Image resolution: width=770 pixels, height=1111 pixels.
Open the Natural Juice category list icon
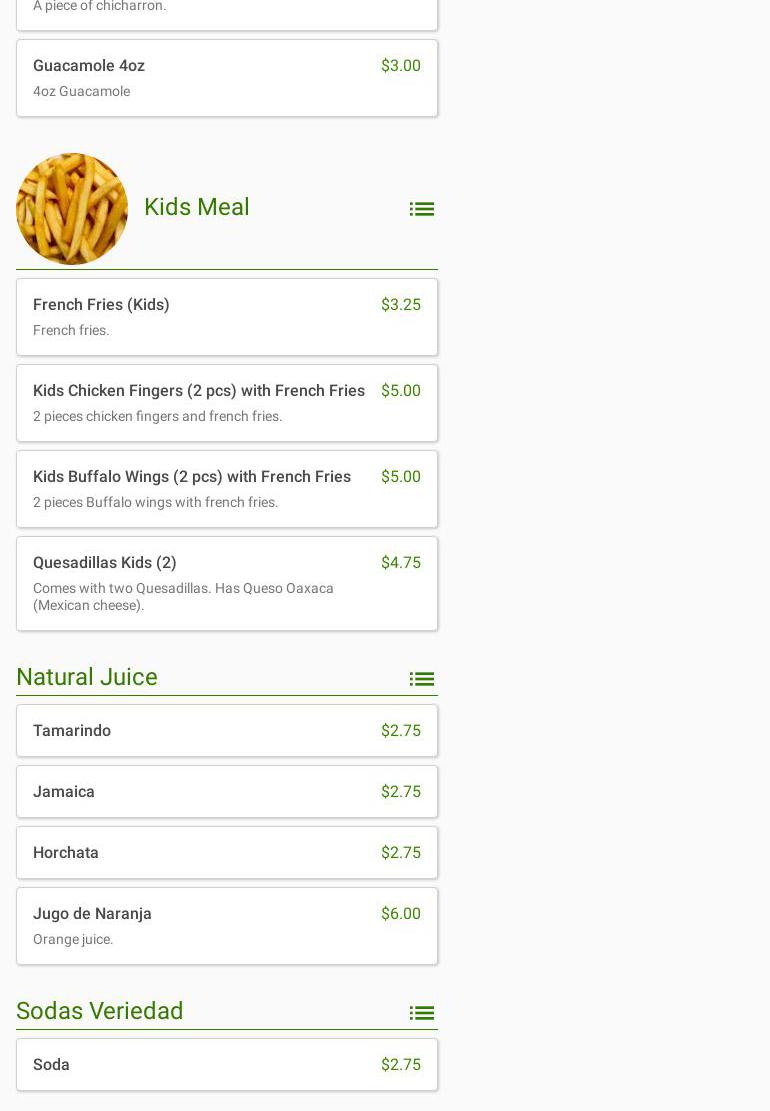[x=421, y=679]
